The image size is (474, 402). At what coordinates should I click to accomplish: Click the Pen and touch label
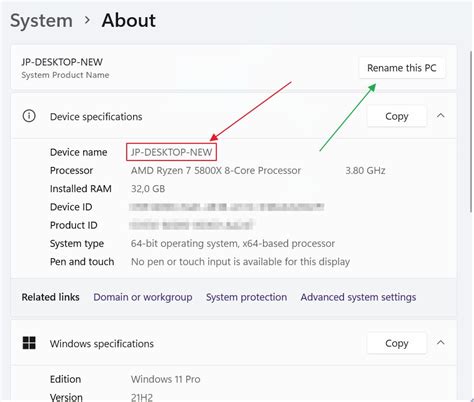click(x=82, y=262)
